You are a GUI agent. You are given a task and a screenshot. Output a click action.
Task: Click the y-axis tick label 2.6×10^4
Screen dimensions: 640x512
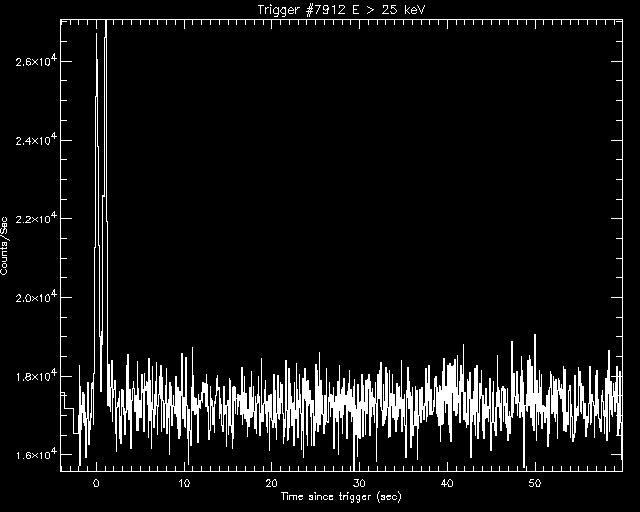[35, 61]
